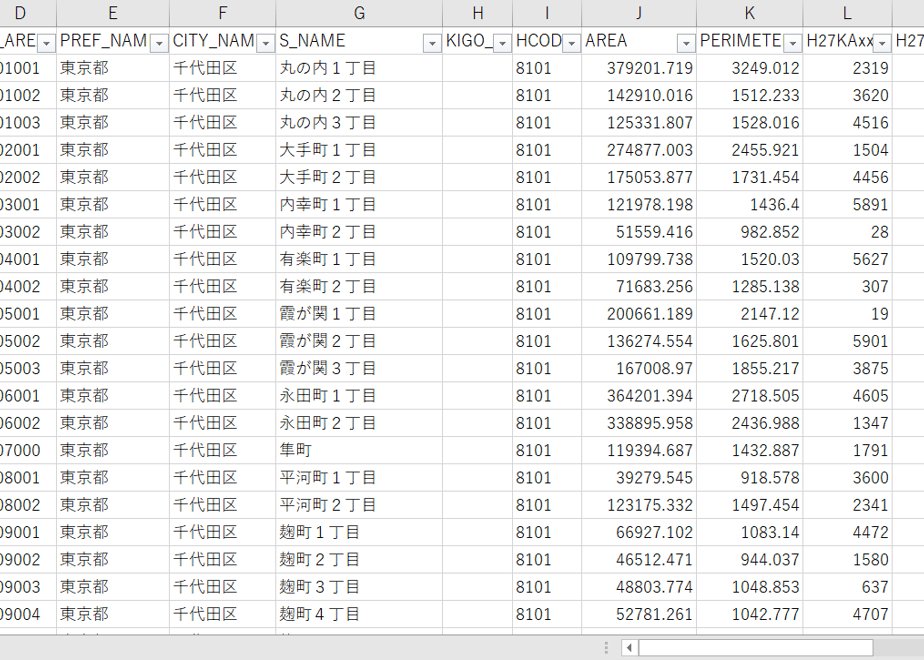The height and width of the screenshot is (660, 924).
Task: Open the PREF_NAME column filter dropdown
Action: (x=159, y=43)
